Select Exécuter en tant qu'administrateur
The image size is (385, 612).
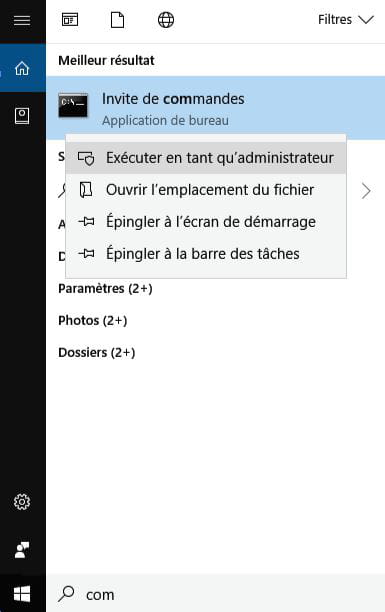206,158
